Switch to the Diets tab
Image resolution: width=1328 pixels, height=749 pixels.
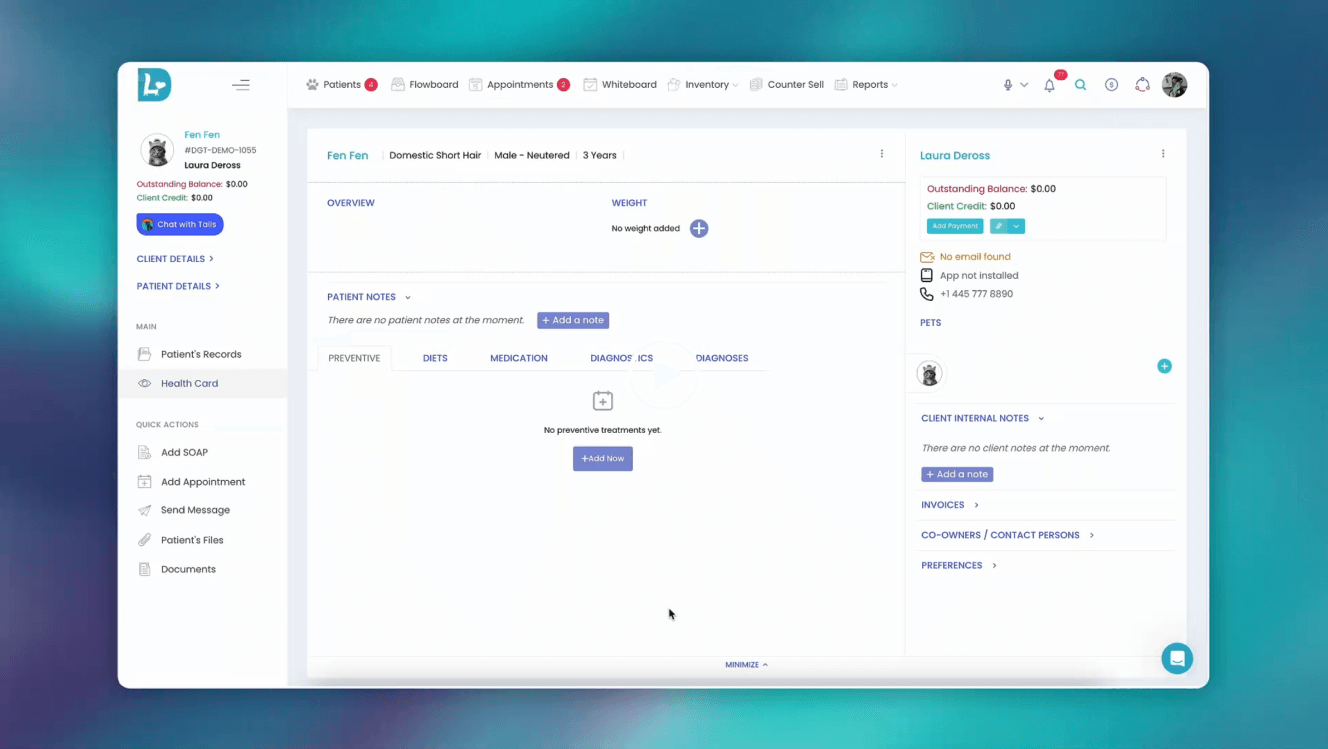tap(435, 357)
